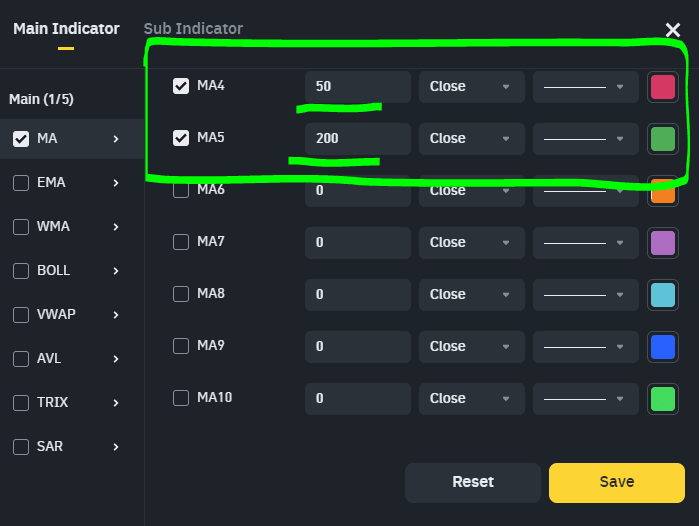Click the Save button
The image size is (699, 526).
pyautogui.click(x=616, y=482)
